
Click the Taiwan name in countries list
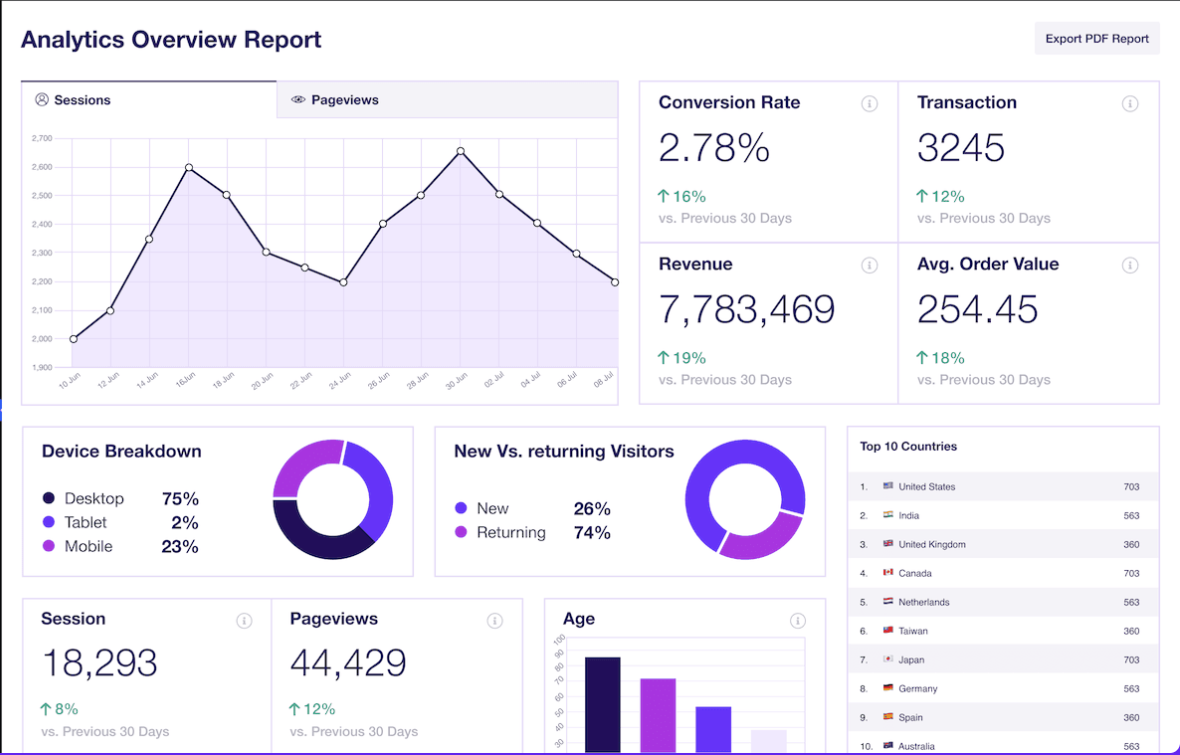[913, 631]
